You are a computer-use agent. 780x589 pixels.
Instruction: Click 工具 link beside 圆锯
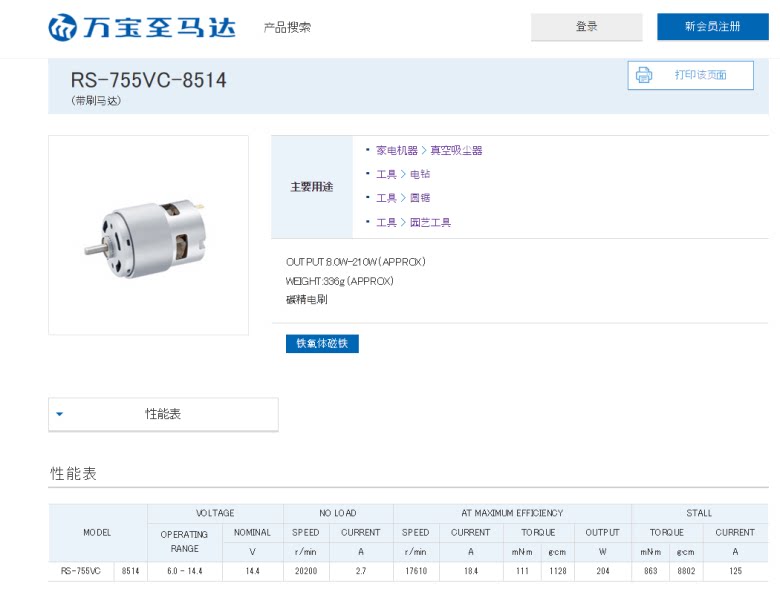[x=386, y=198]
